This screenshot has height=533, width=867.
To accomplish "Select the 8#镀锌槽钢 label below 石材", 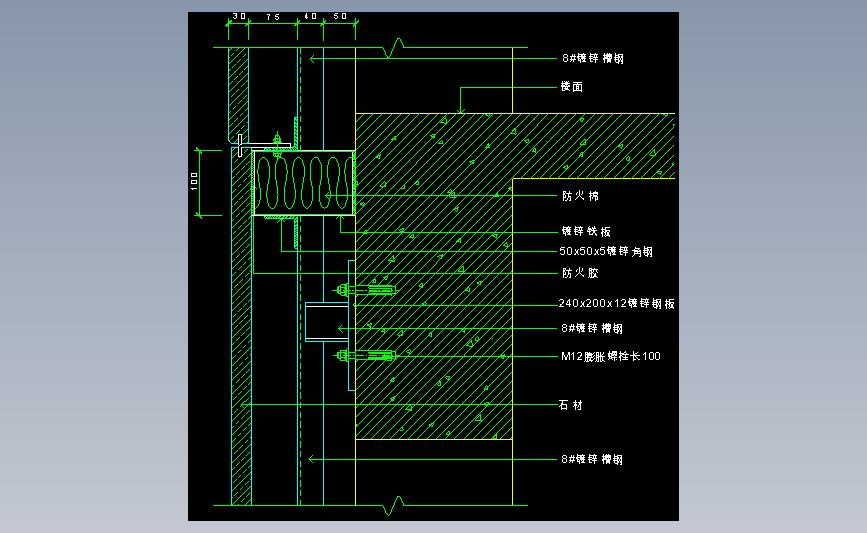I will point(592,459).
